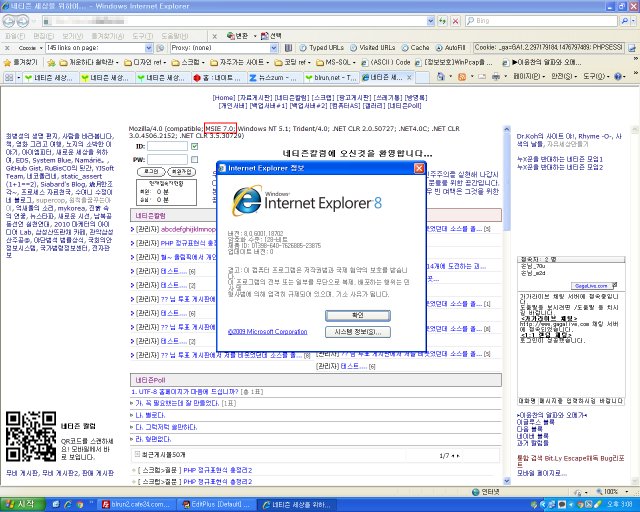Click the Print icon in command bar
640x512 pixels.
click(x=496, y=76)
